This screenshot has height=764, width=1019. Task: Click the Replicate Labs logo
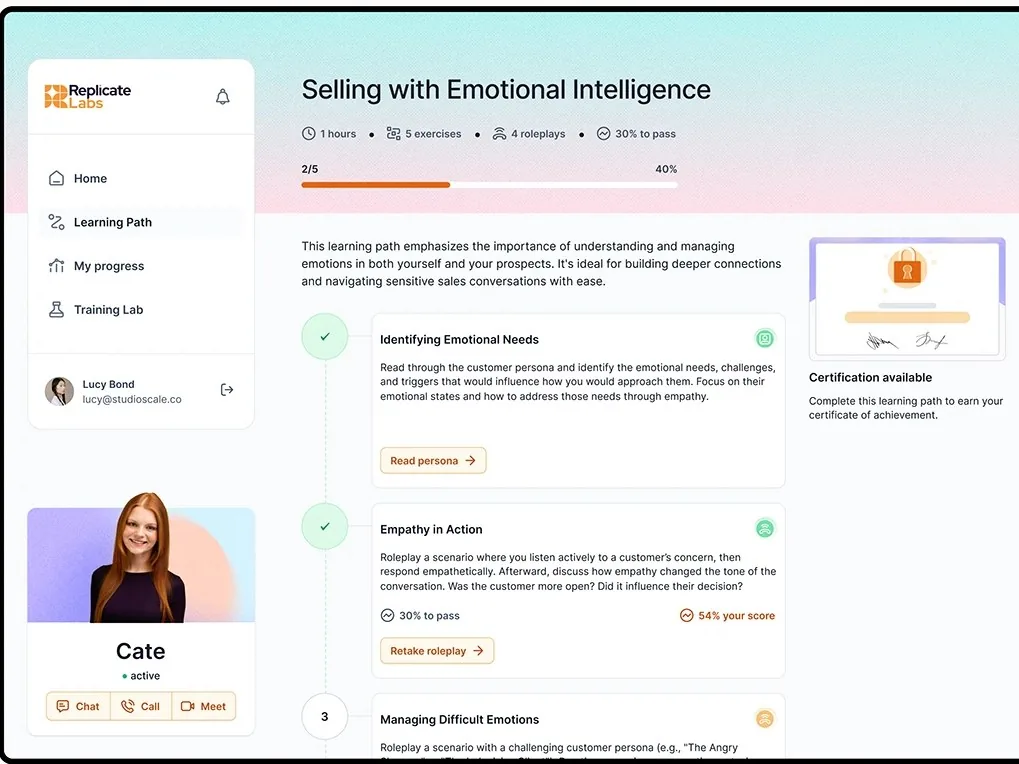pos(88,96)
